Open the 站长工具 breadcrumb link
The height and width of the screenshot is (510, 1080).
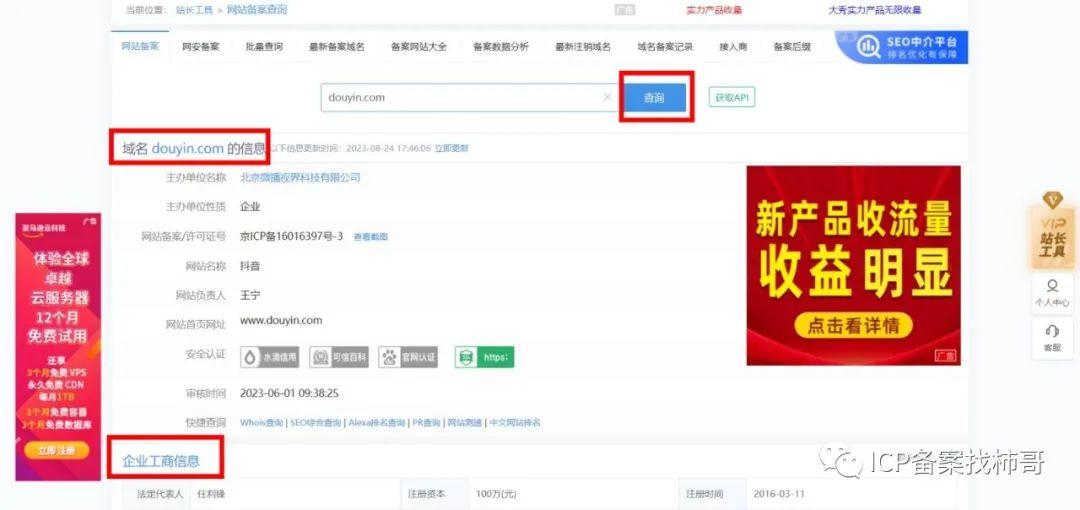194,10
